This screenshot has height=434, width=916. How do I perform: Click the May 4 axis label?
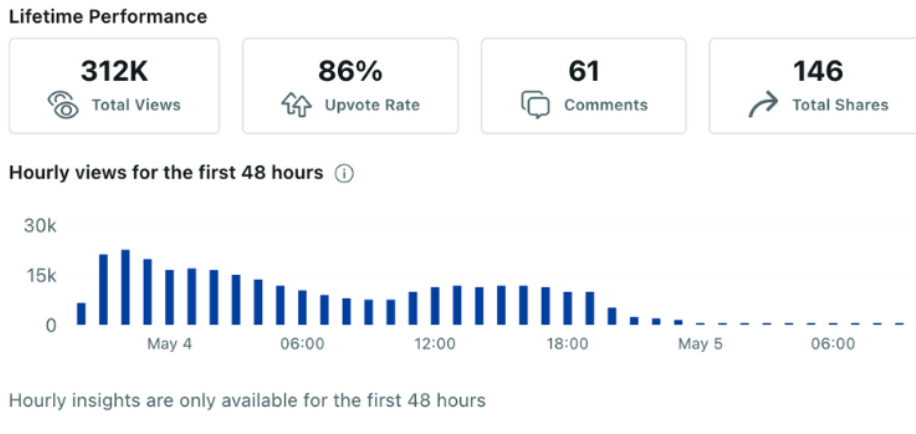(169, 345)
